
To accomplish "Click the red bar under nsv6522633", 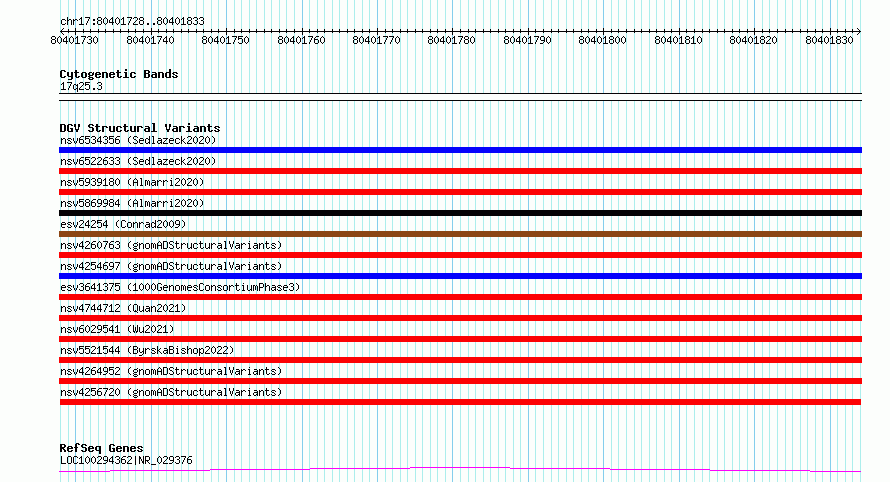I will coord(460,171).
